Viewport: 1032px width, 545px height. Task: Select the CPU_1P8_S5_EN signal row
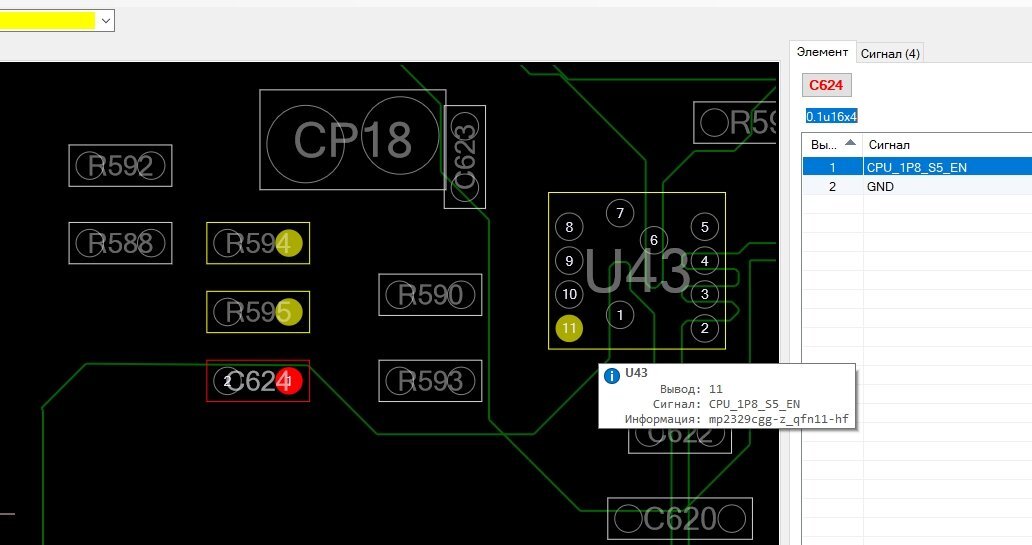click(918, 167)
